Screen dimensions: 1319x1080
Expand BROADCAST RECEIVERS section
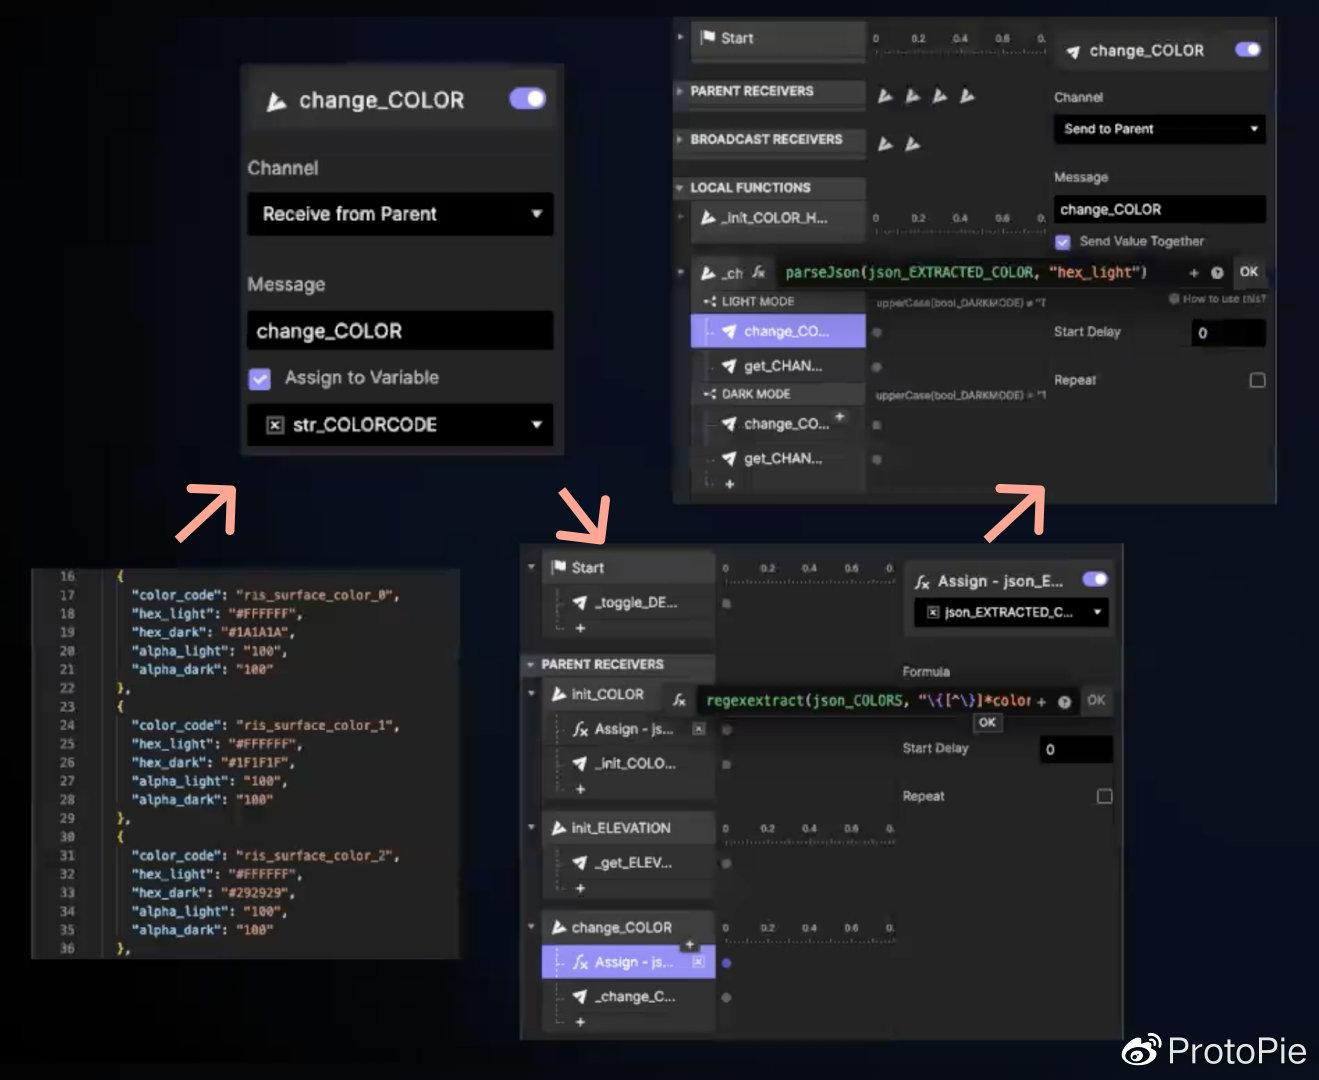681,139
